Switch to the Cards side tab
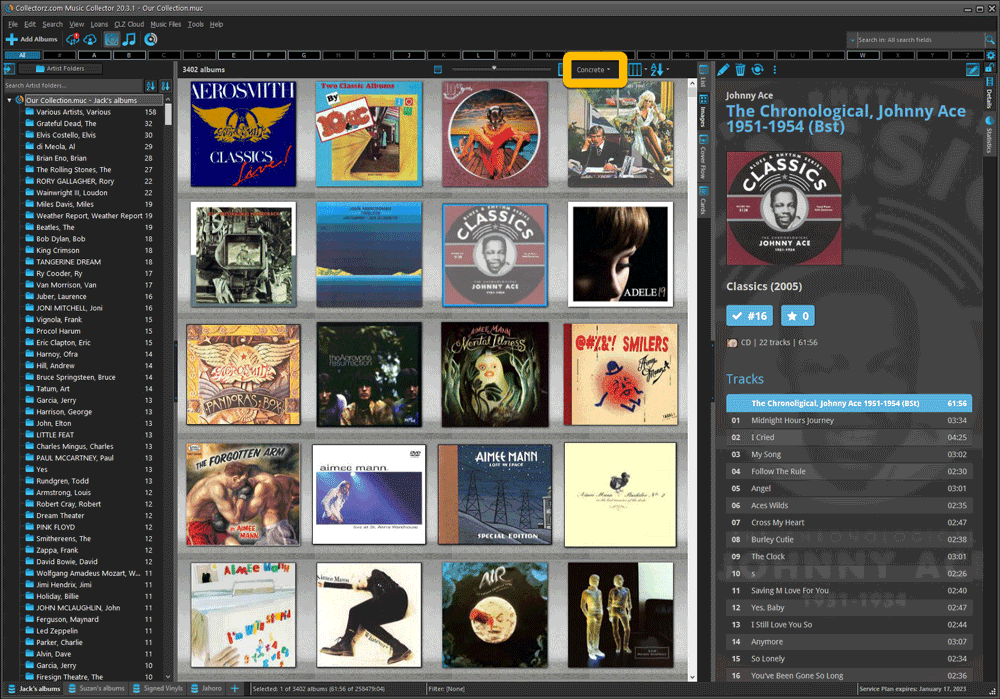Viewport: 1000px width, 699px height. point(703,200)
